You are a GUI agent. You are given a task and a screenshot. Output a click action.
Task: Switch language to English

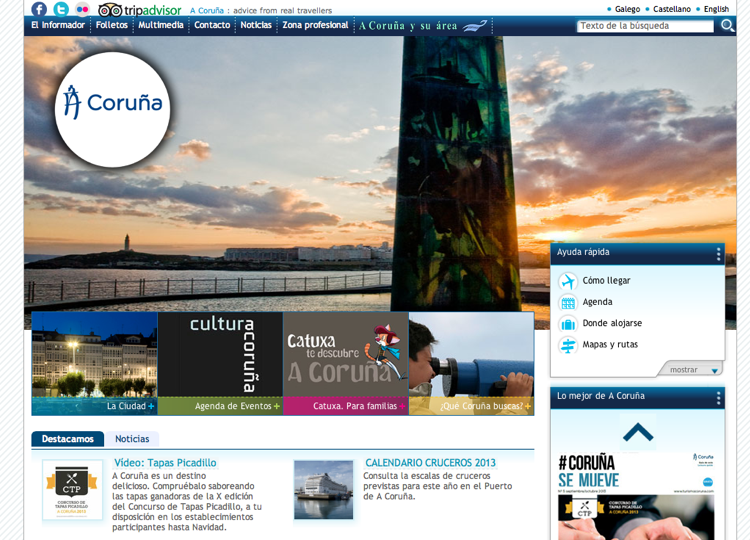[x=716, y=9]
